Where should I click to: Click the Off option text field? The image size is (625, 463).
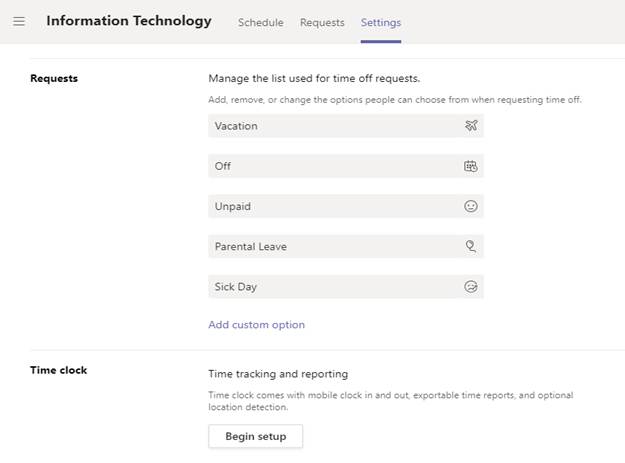(x=346, y=166)
